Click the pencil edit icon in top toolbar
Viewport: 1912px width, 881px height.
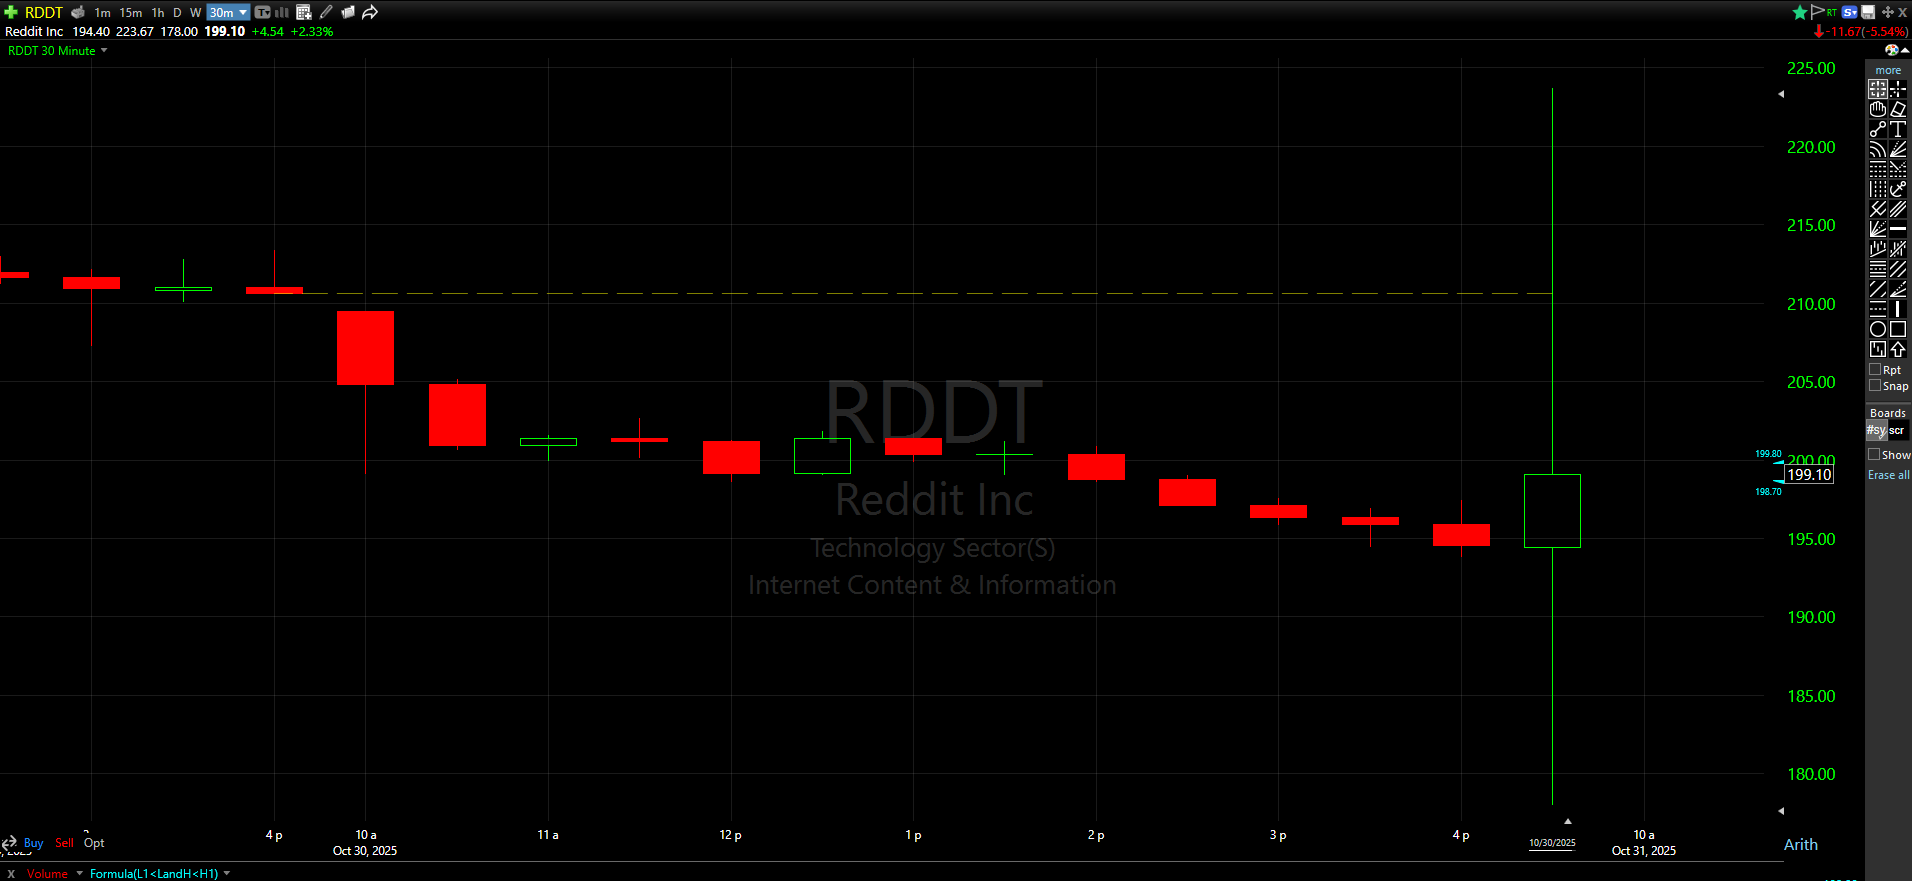326,12
